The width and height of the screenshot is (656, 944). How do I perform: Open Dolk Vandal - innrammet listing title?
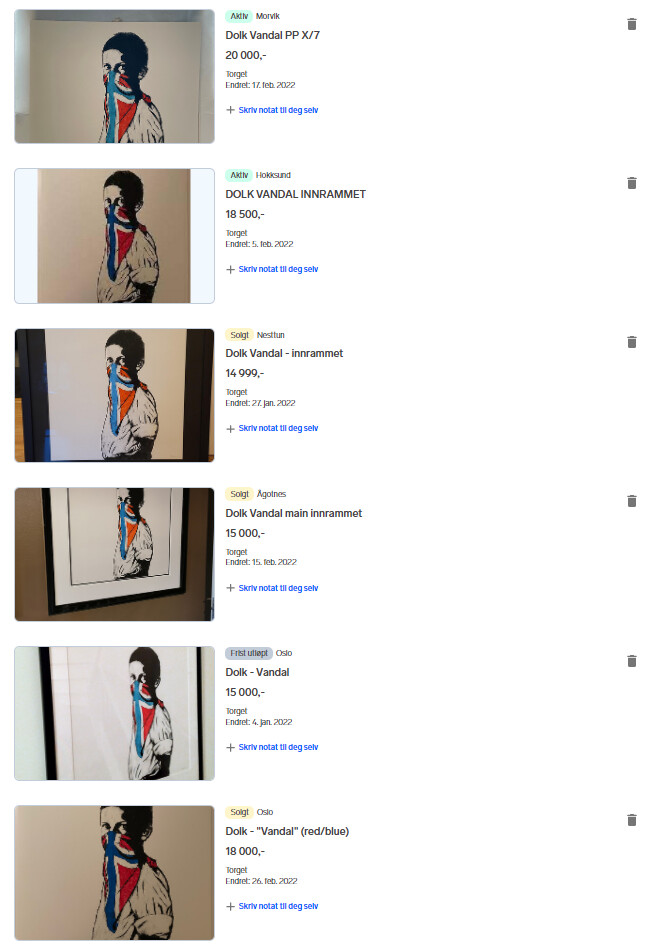click(x=284, y=353)
